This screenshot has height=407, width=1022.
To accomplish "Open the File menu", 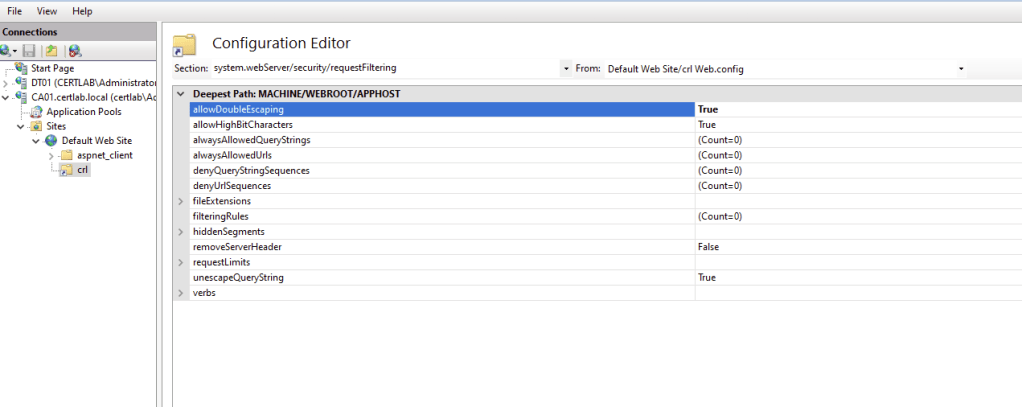I will click(15, 11).
